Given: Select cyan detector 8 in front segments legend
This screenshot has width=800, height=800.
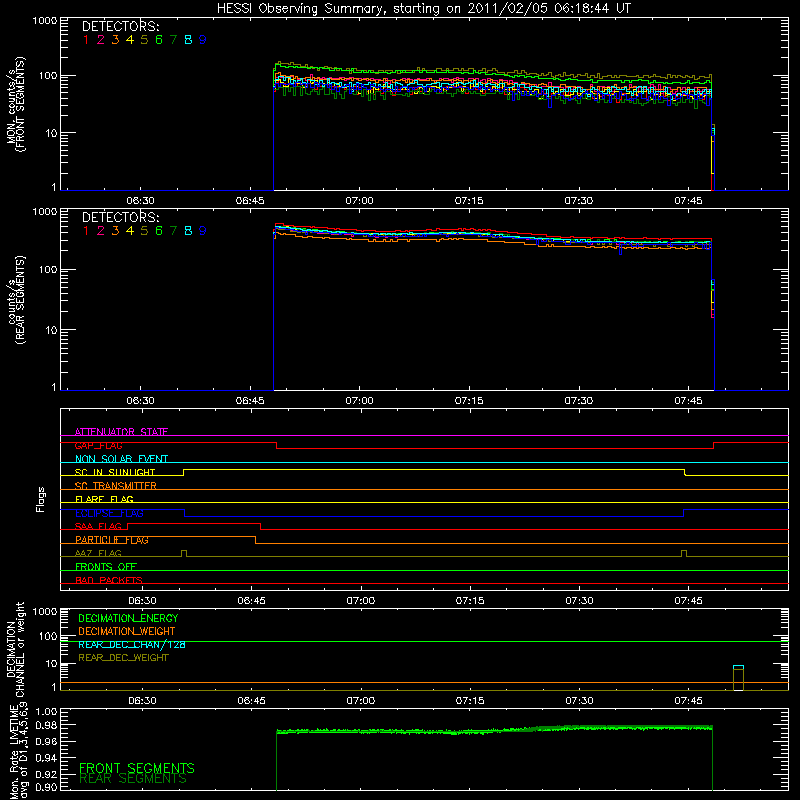Looking at the screenshot, I should [x=188, y=40].
